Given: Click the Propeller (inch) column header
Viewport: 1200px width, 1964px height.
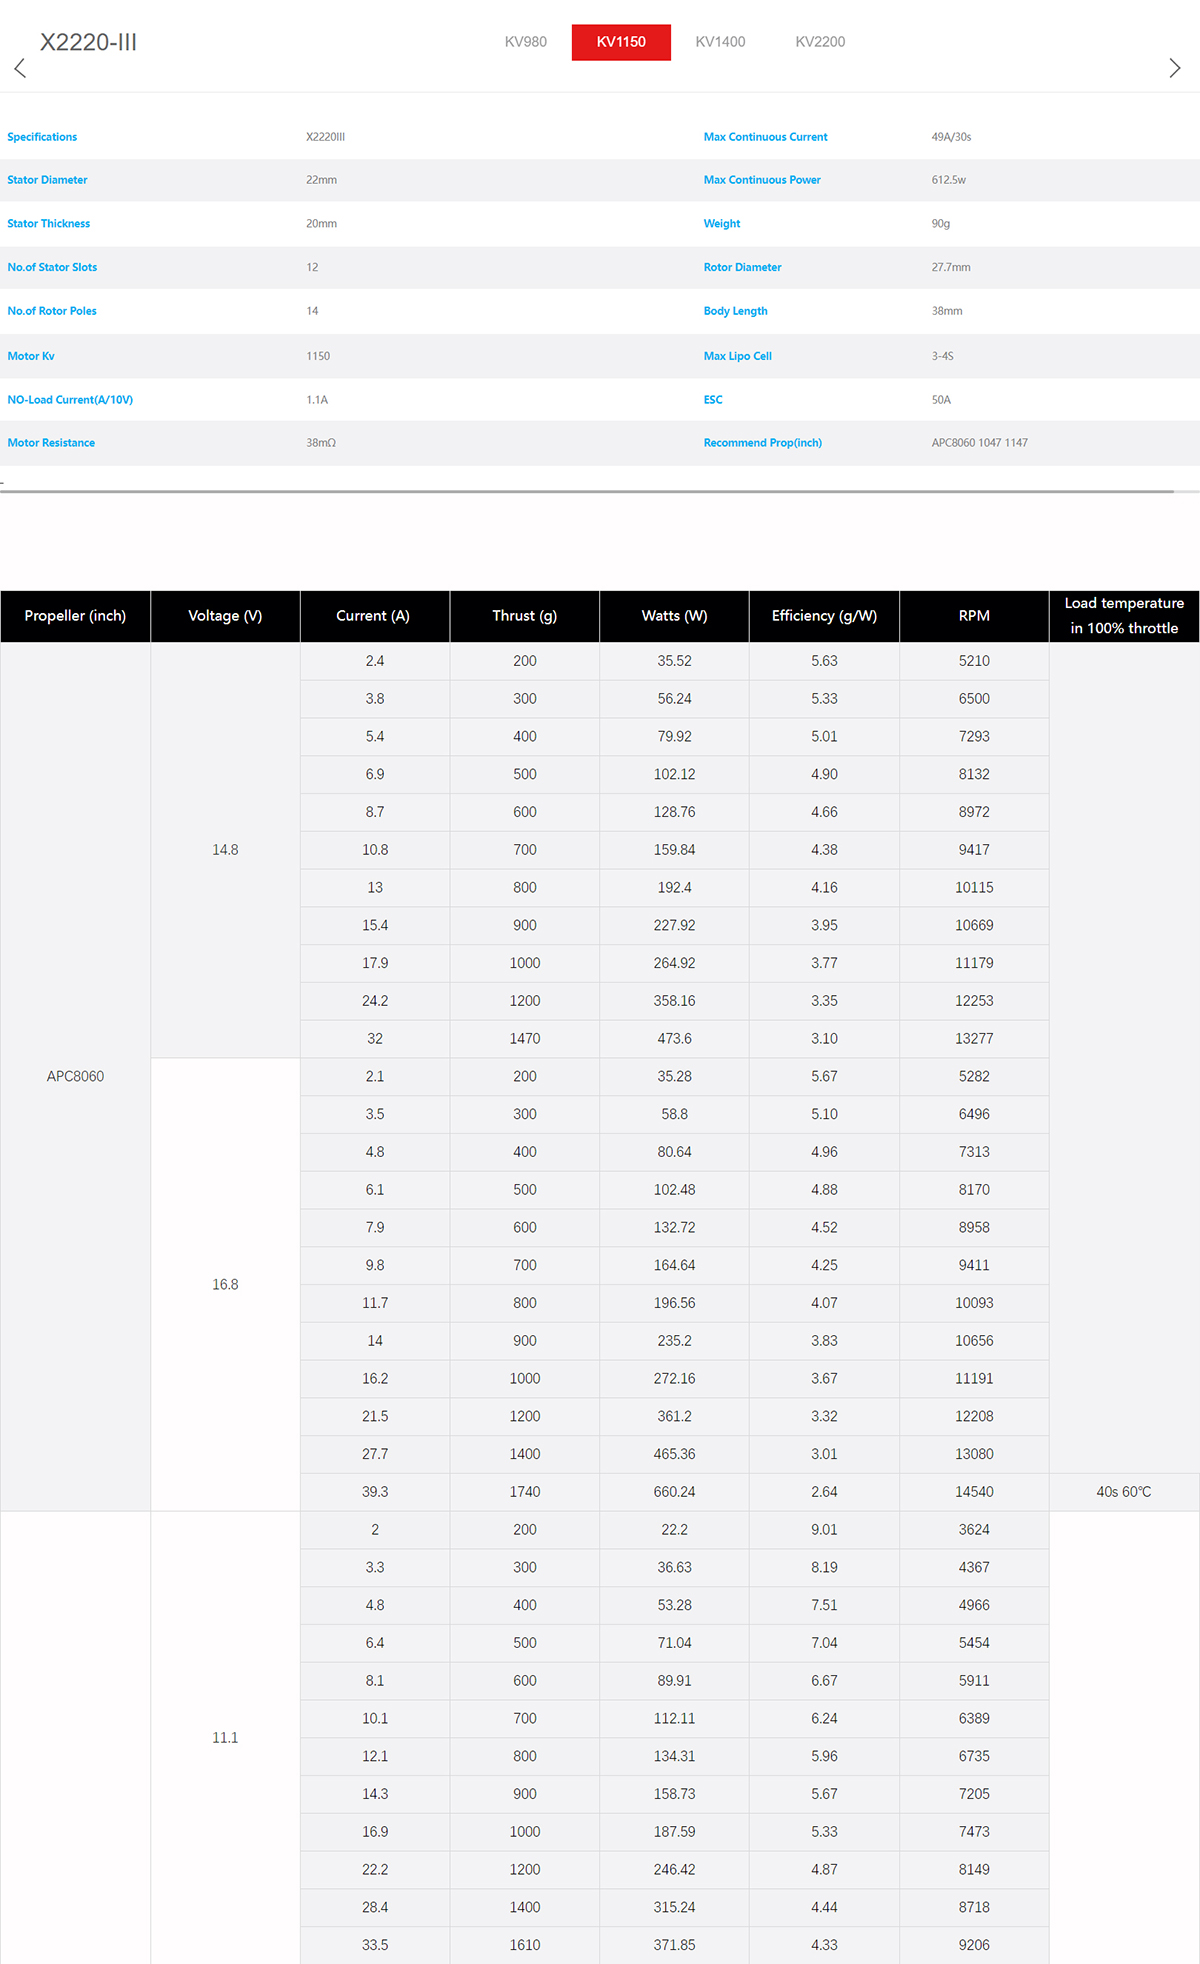Looking at the screenshot, I should coord(75,616).
